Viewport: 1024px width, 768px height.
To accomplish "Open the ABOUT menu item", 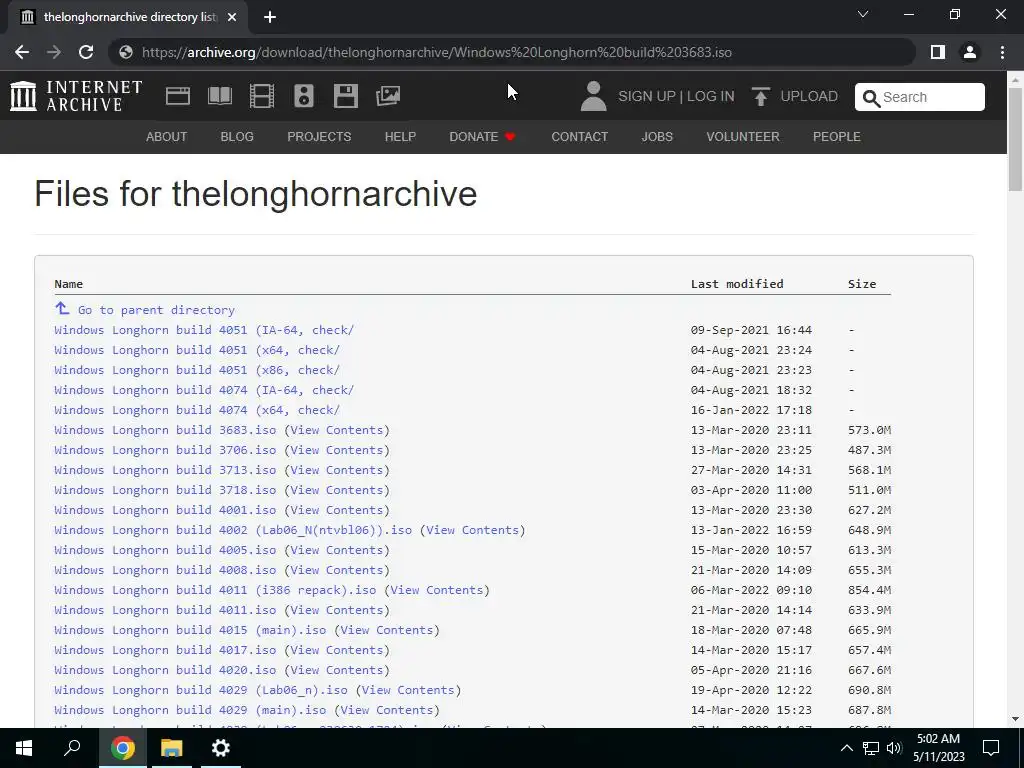I will (167, 136).
